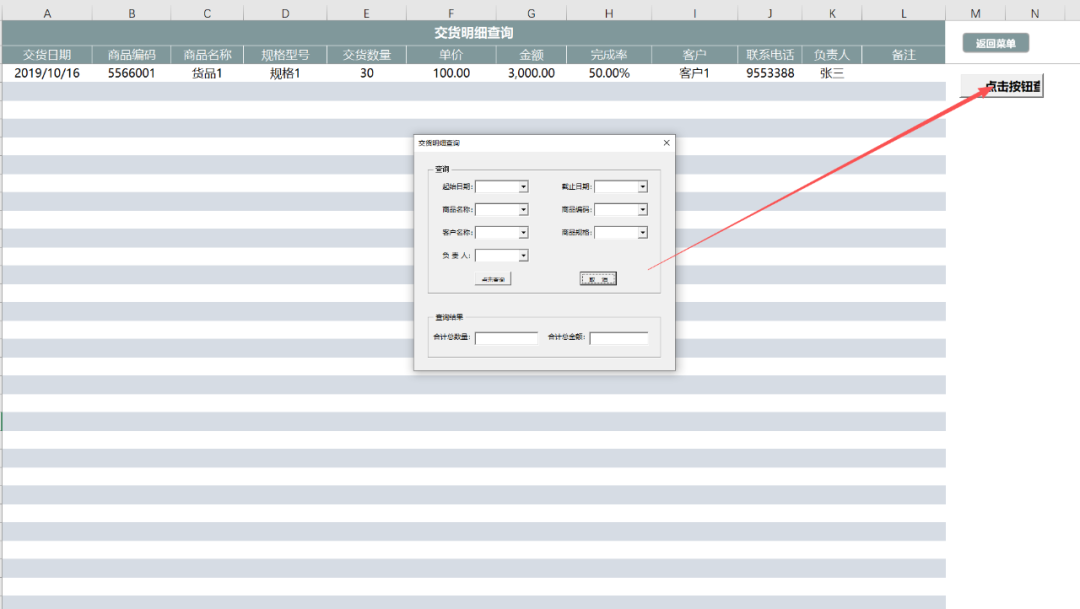This screenshot has height=609, width=1080.
Task: Select cell containing 5566001
Action: click(x=131, y=73)
